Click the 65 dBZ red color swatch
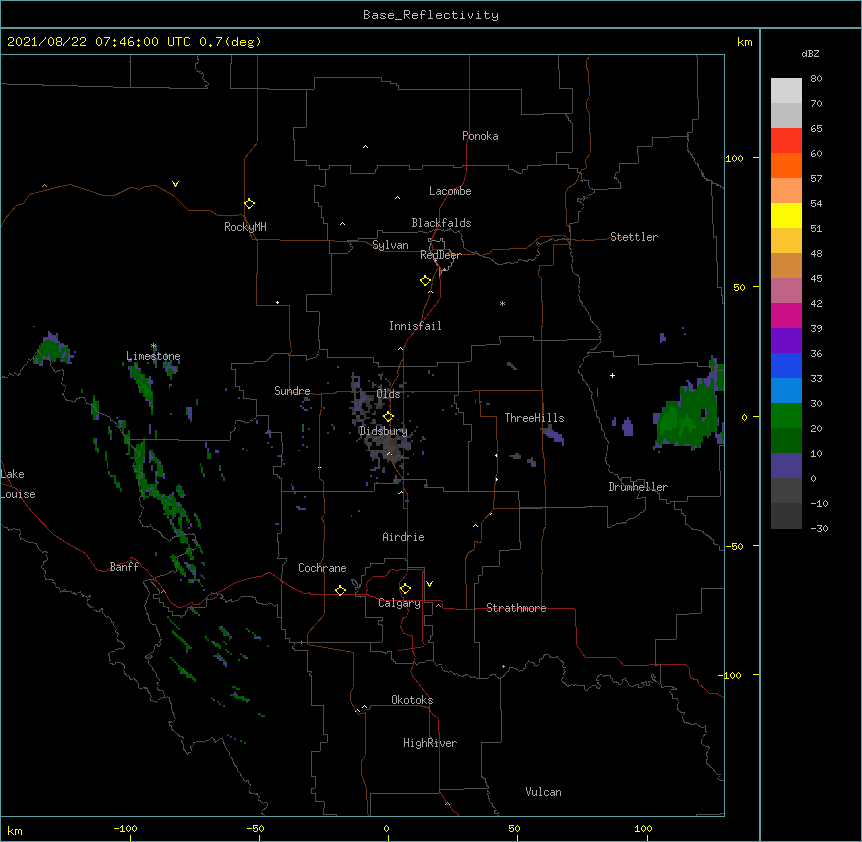This screenshot has height=842, width=862. [x=786, y=141]
